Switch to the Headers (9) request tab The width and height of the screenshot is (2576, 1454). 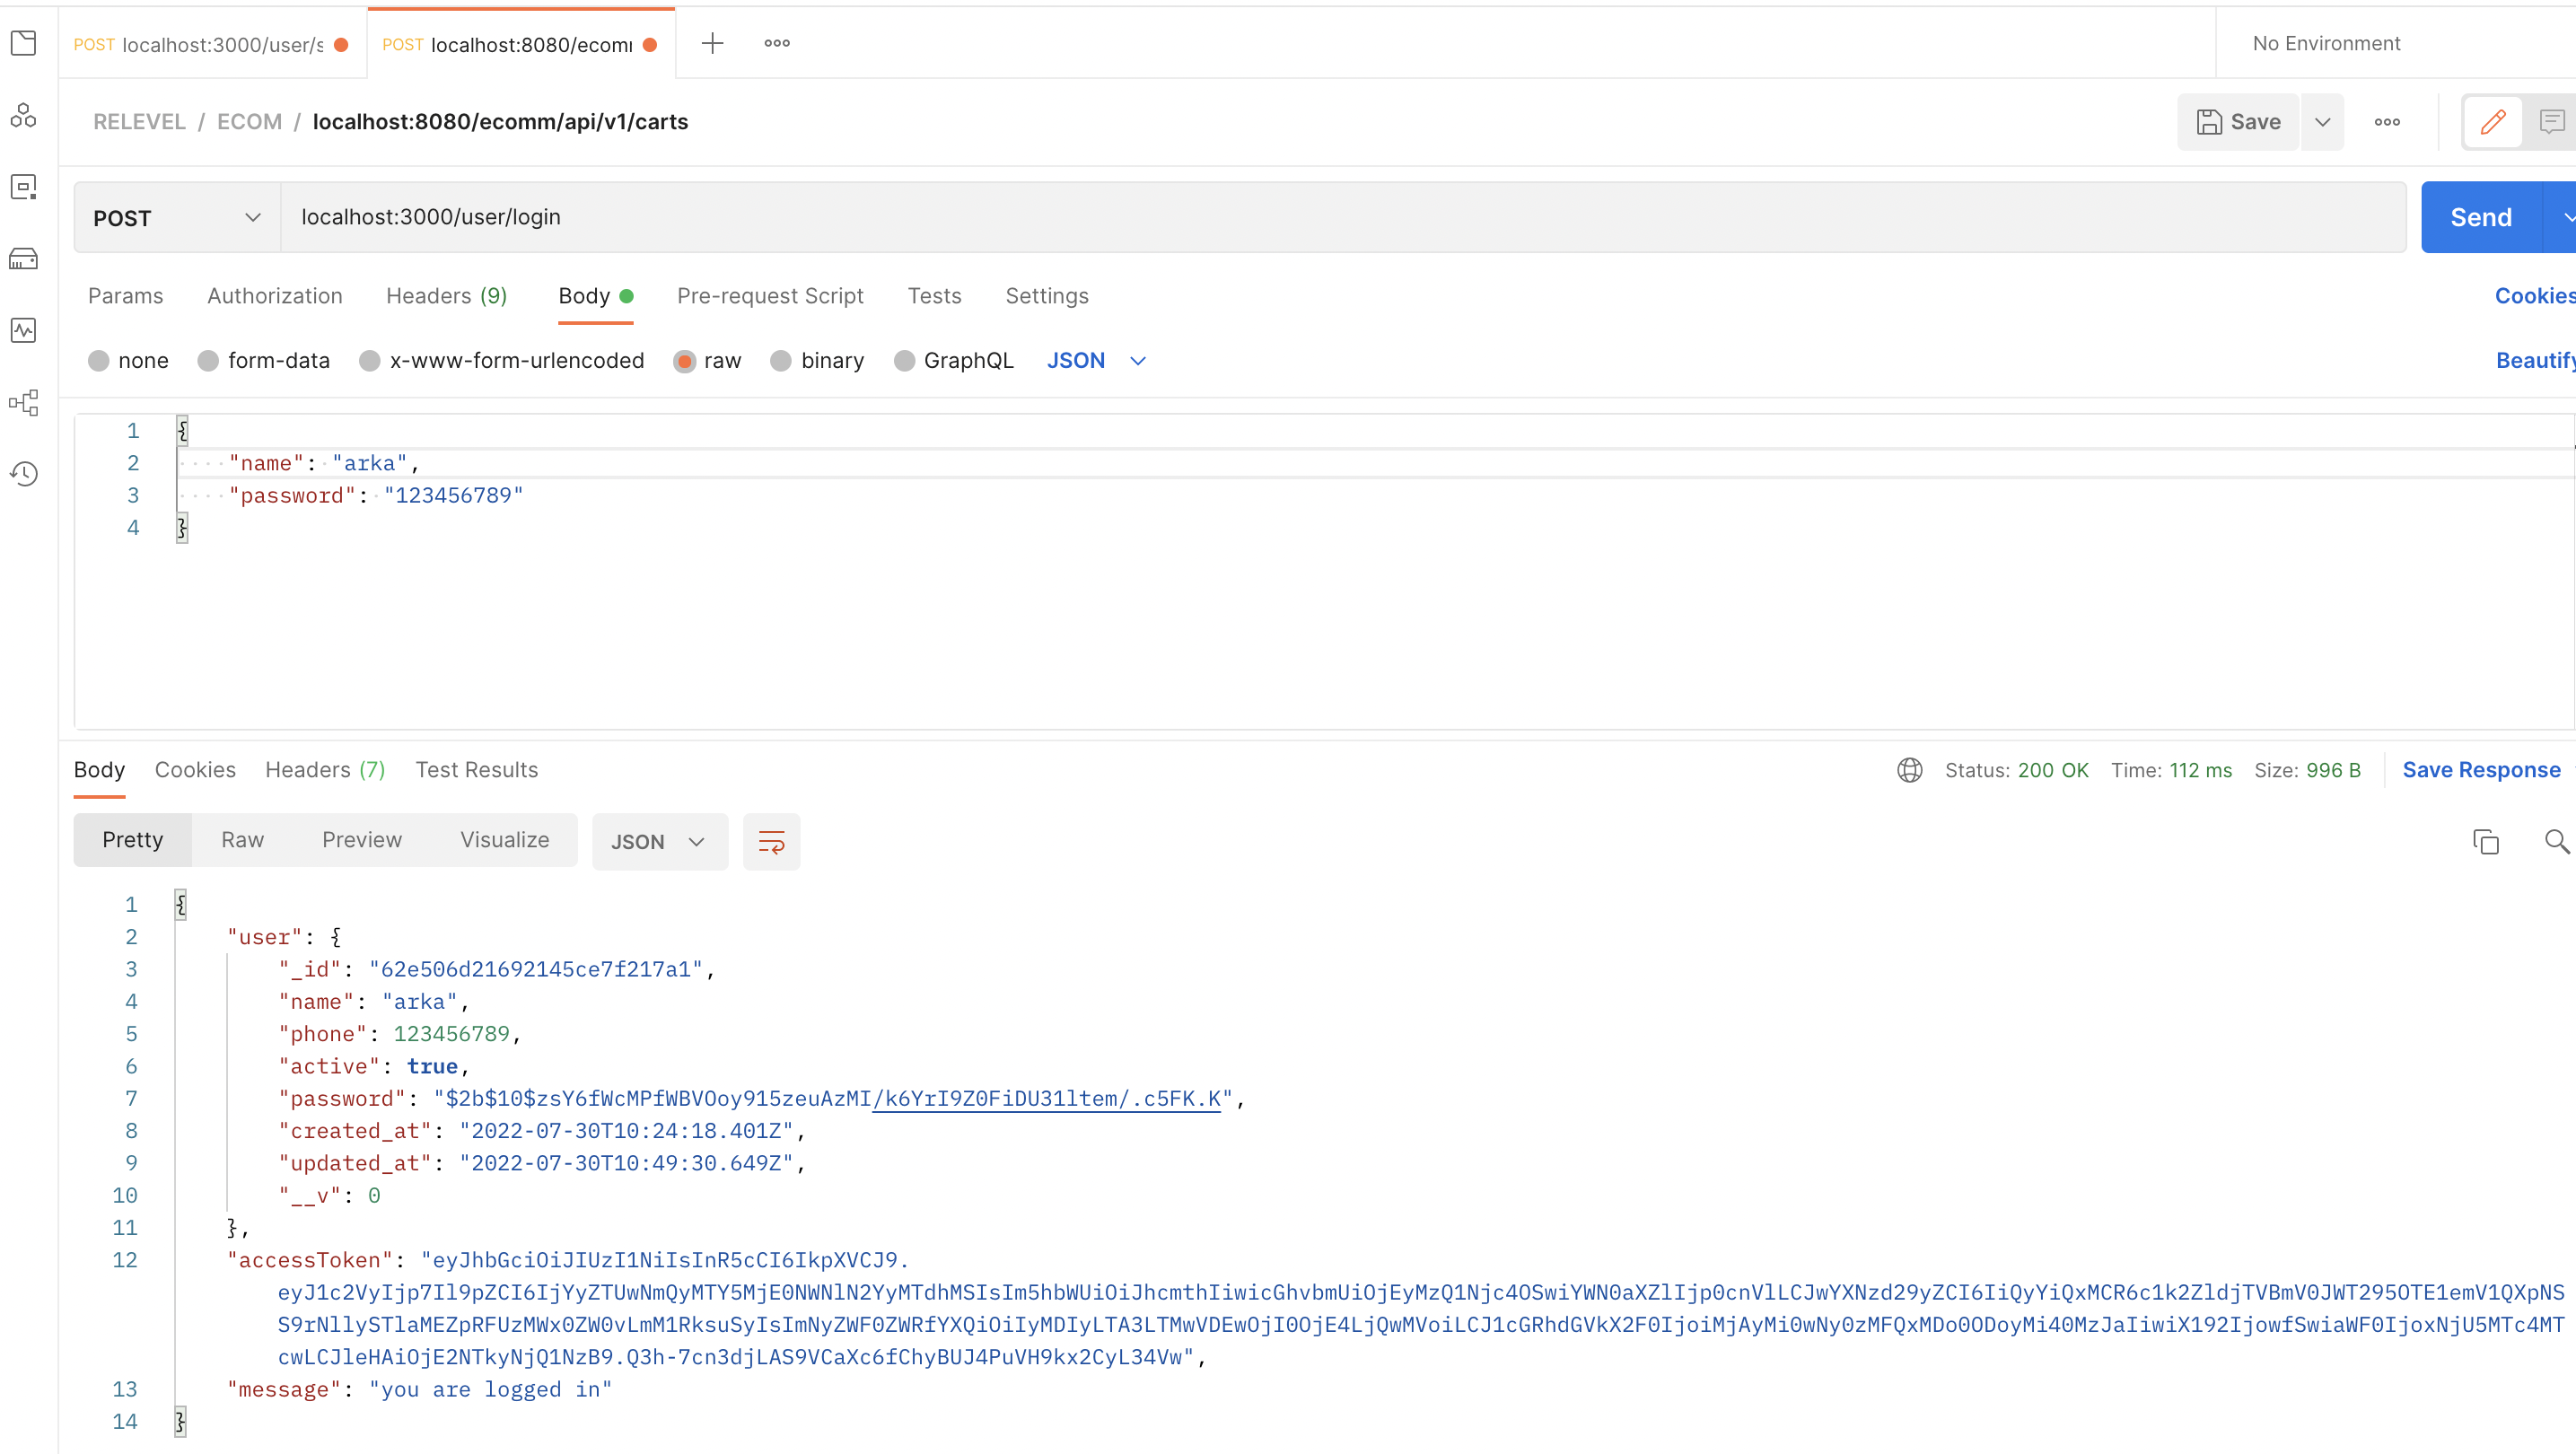click(447, 296)
